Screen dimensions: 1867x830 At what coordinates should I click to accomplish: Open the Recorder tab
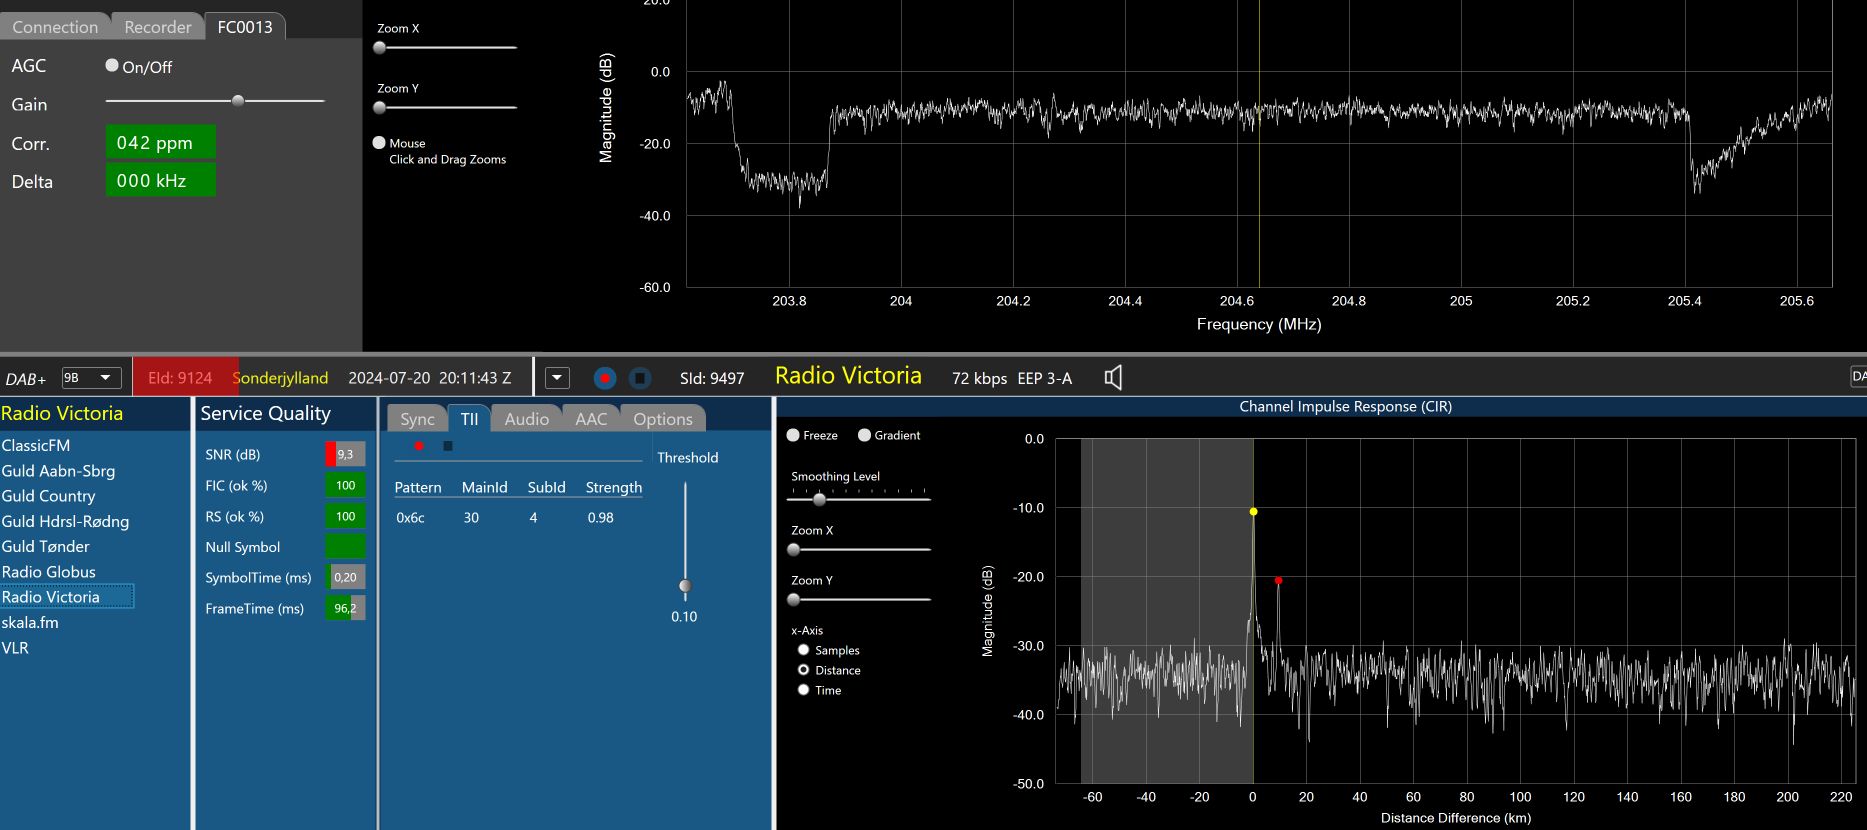(x=157, y=27)
